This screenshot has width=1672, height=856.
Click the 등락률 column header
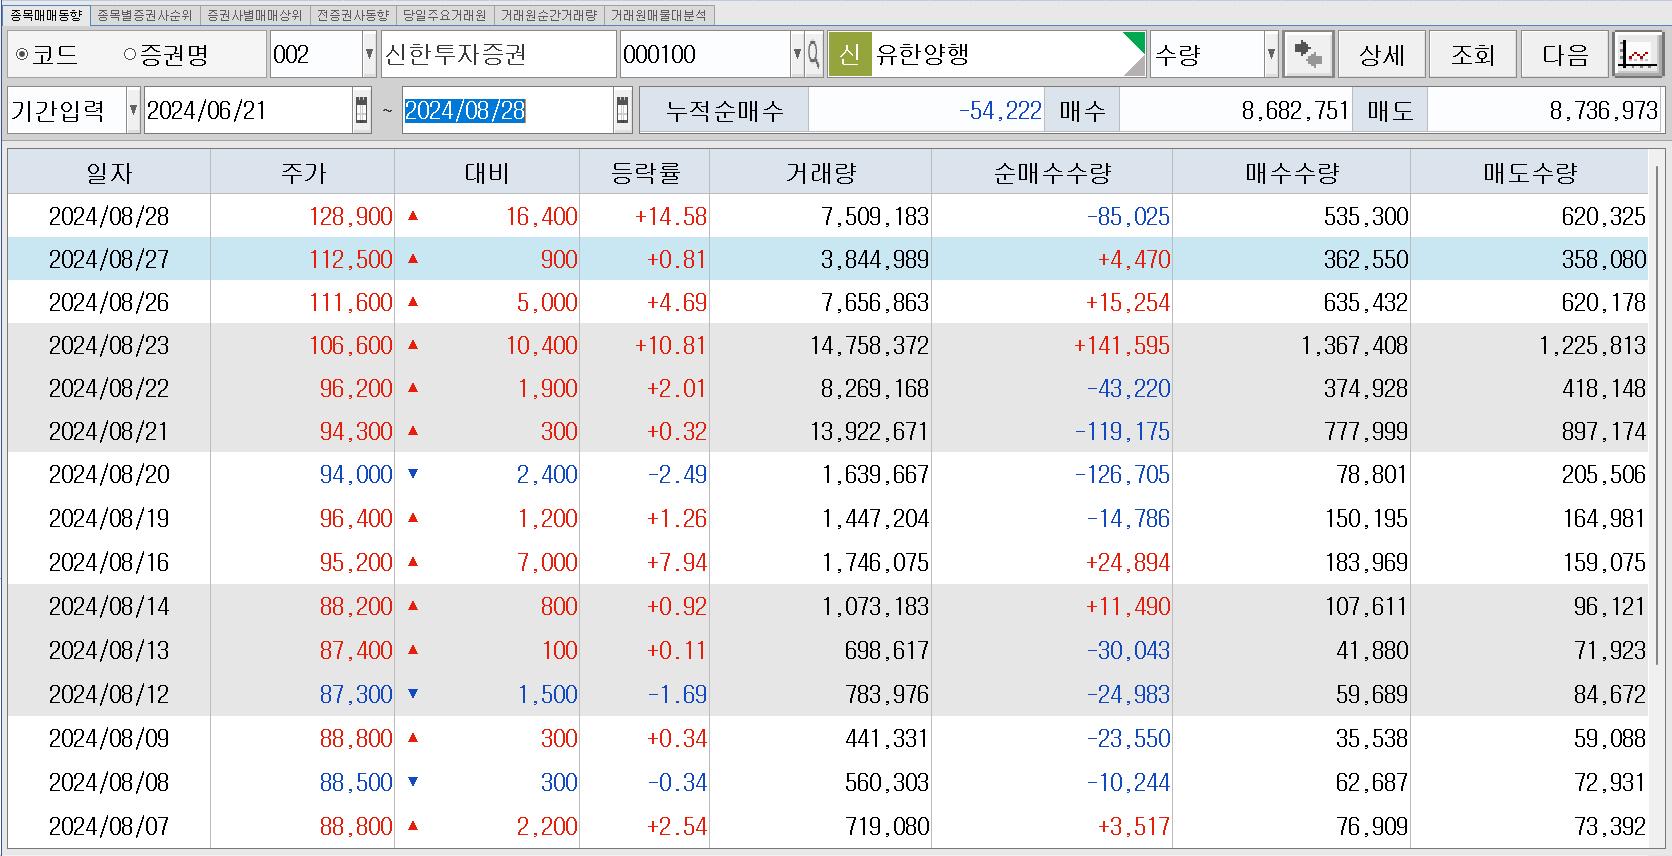[645, 172]
